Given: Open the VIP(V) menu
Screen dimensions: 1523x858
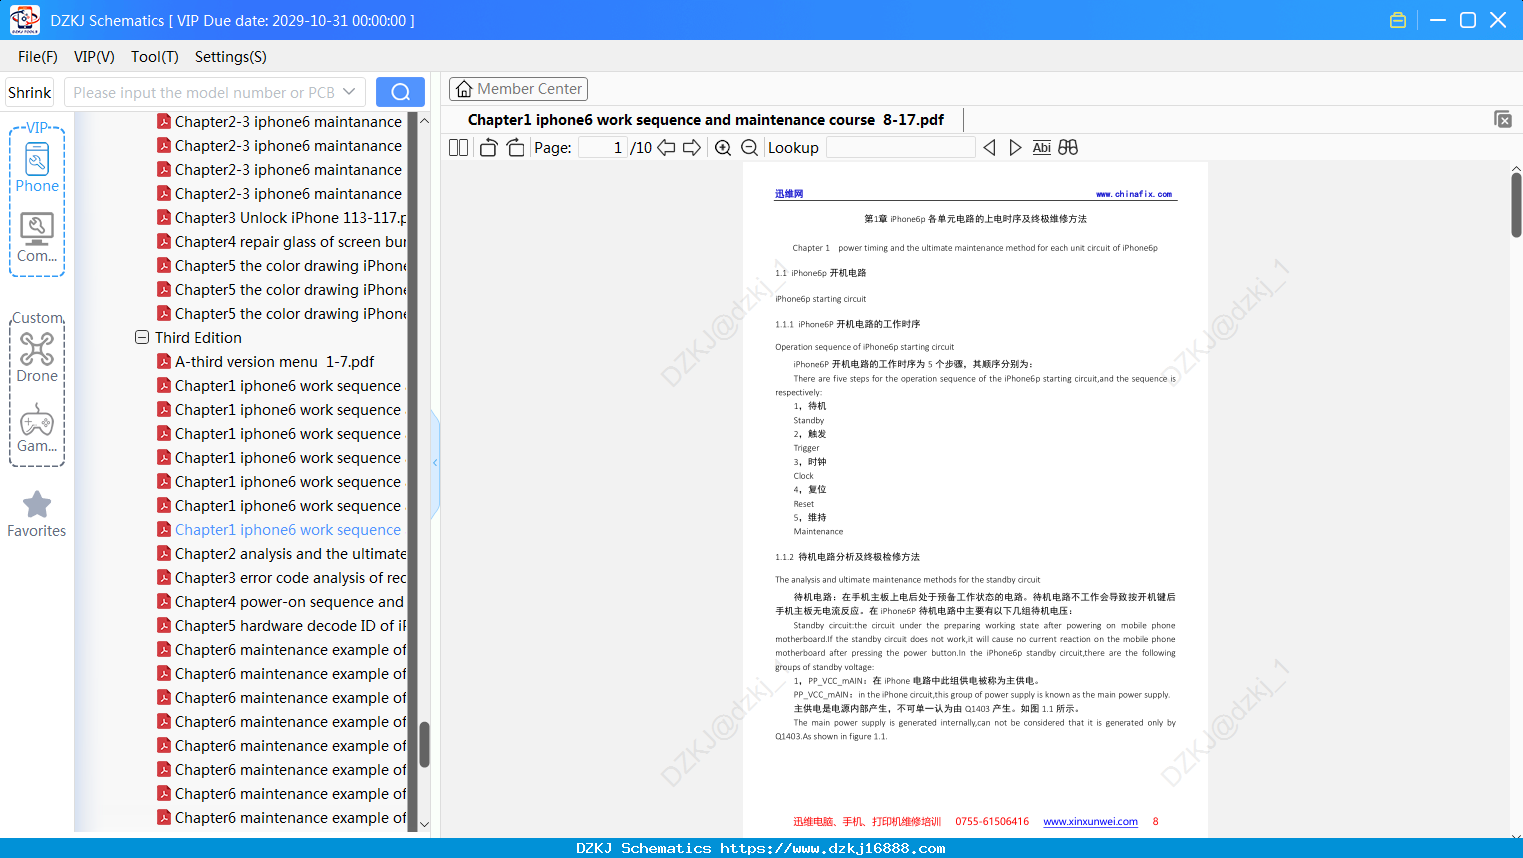Looking at the screenshot, I should (x=94, y=57).
